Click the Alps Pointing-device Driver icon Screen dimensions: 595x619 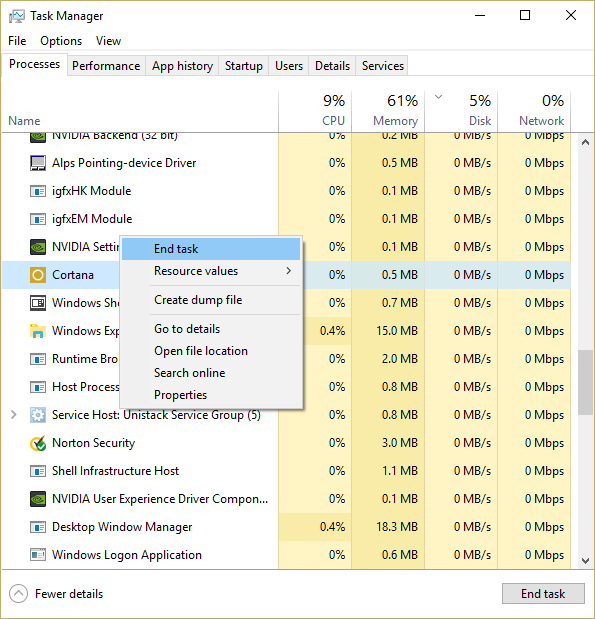click(38, 163)
